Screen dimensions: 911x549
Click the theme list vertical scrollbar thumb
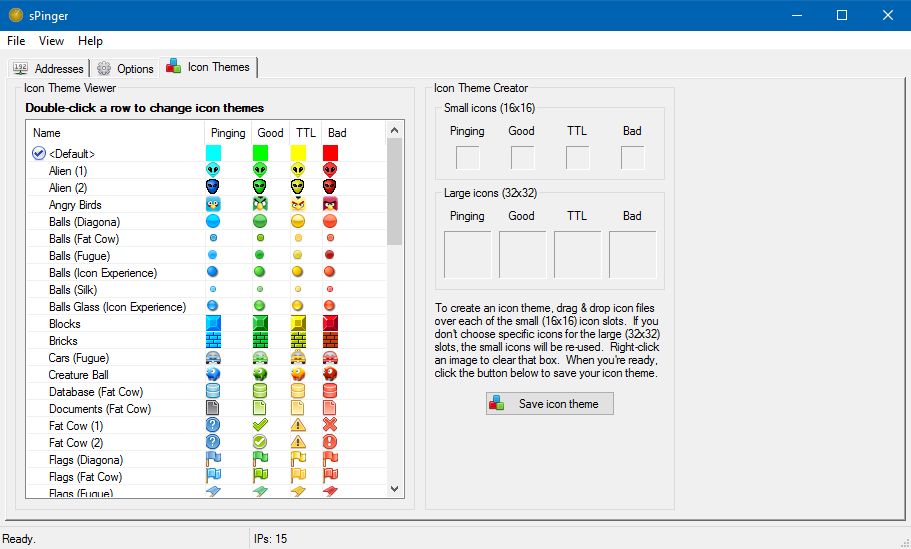(x=394, y=192)
